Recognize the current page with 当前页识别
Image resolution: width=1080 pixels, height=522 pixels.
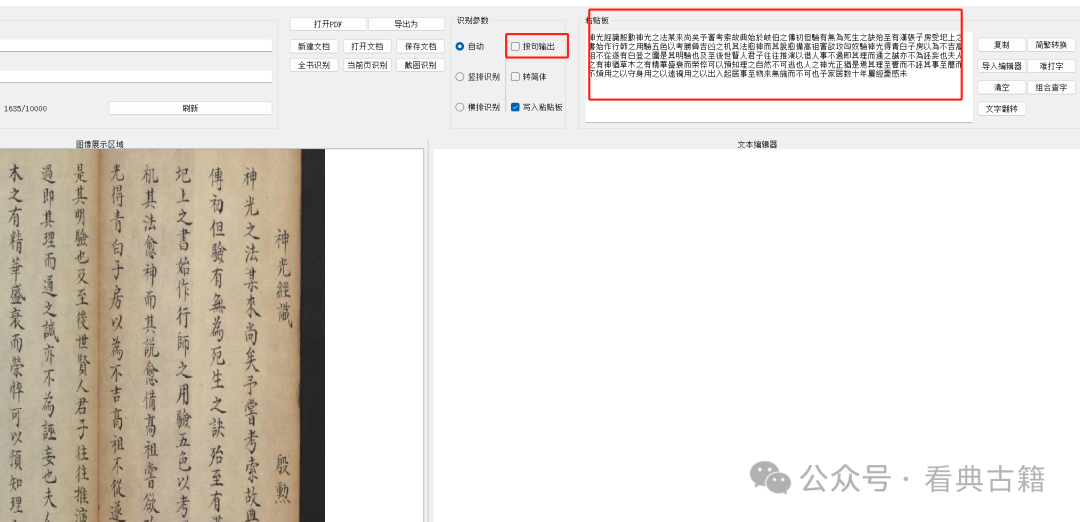pos(367,65)
